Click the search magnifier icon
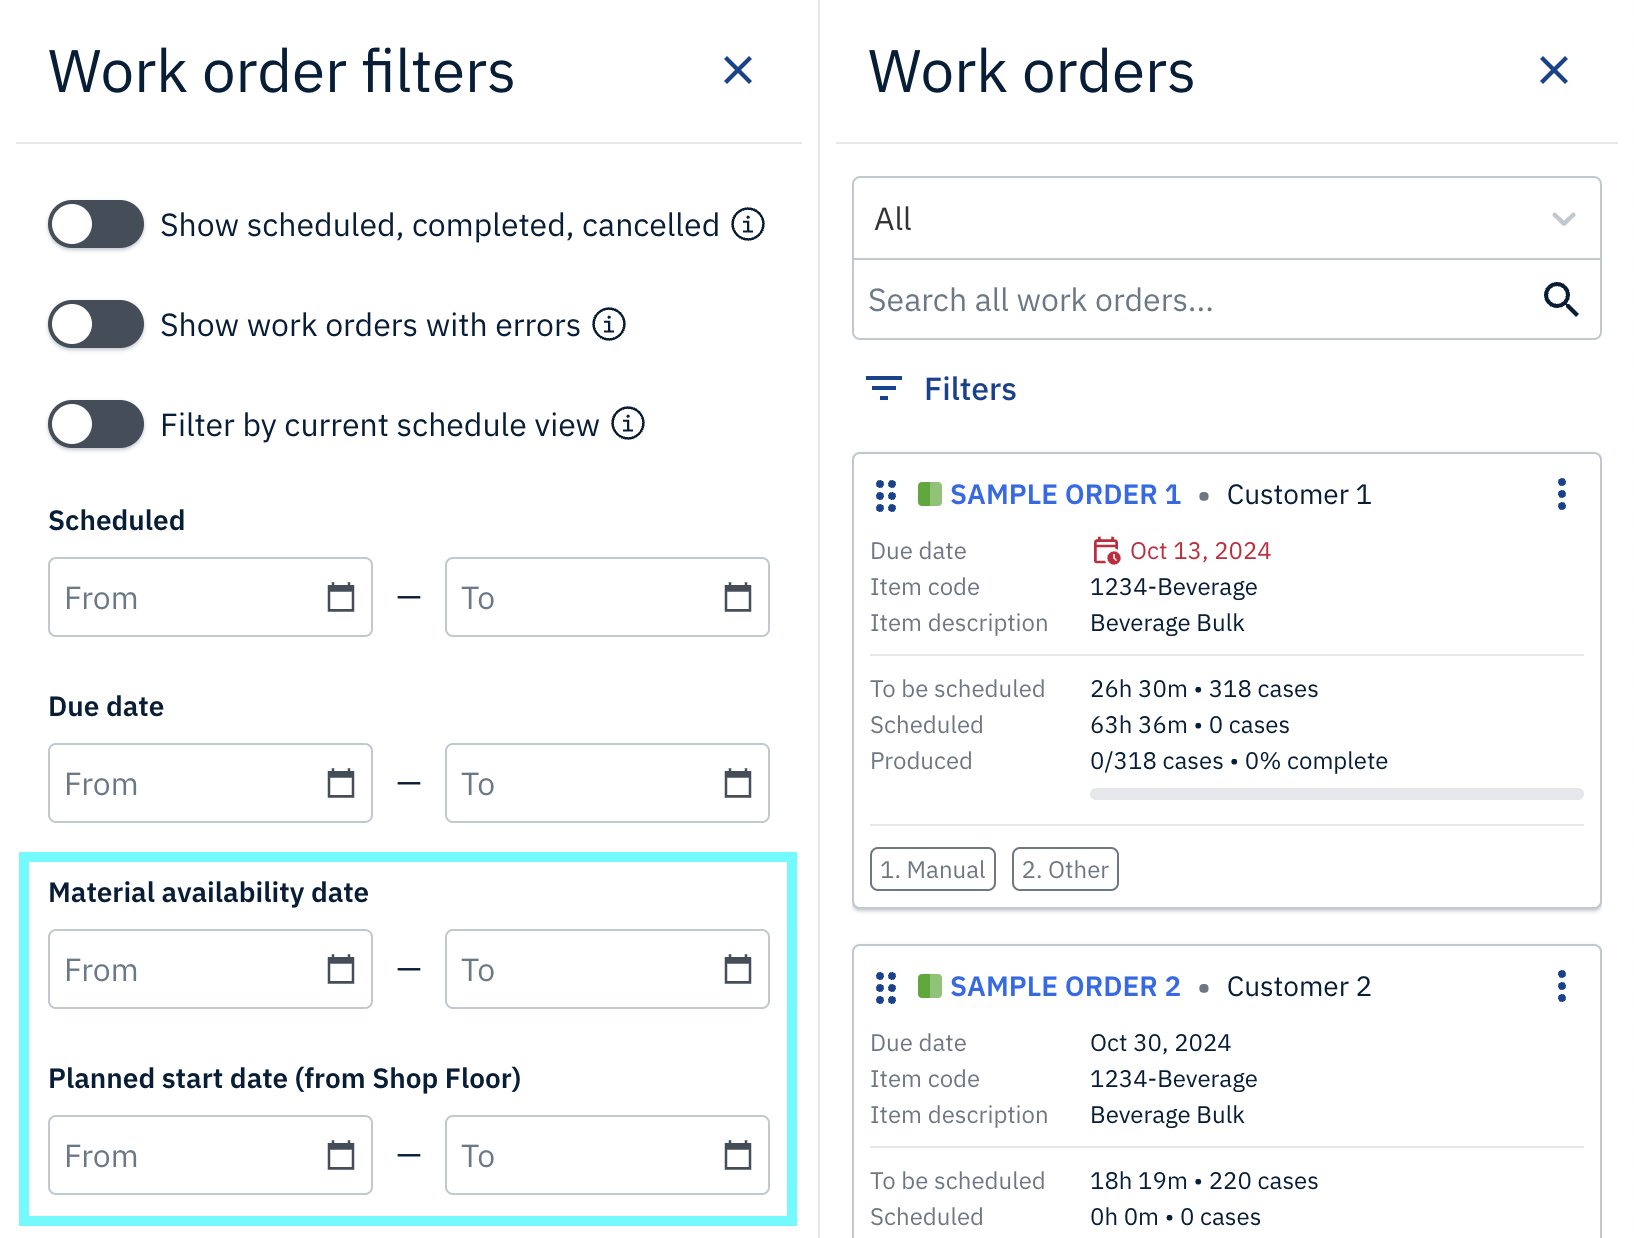The width and height of the screenshot is (1634, 1238). (1560, 299)
